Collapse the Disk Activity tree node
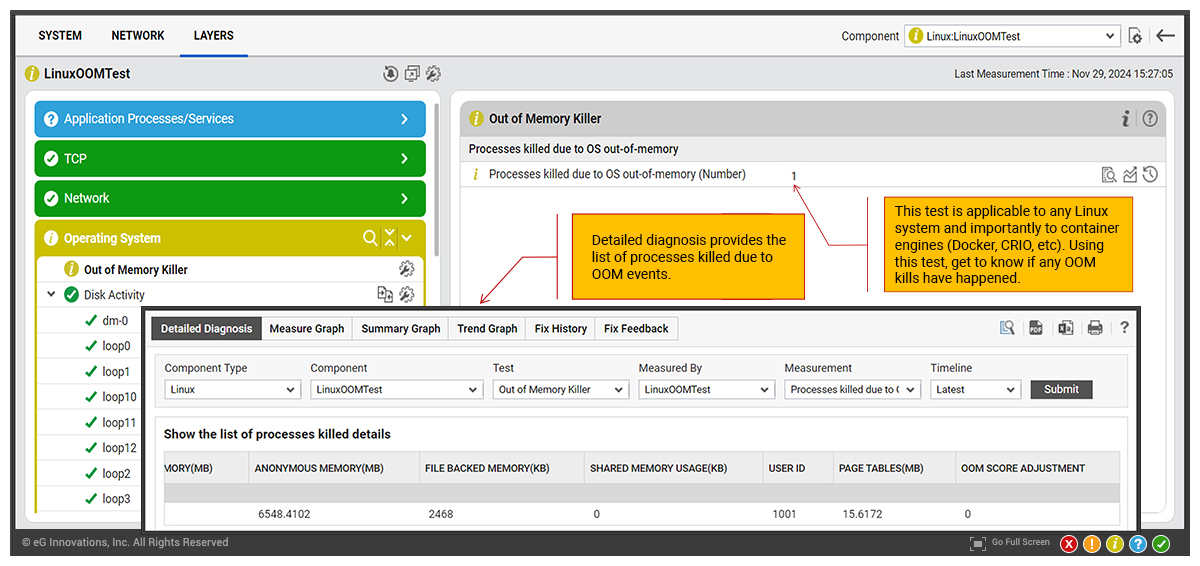The image size is (1200, 566). coord(51,295)
